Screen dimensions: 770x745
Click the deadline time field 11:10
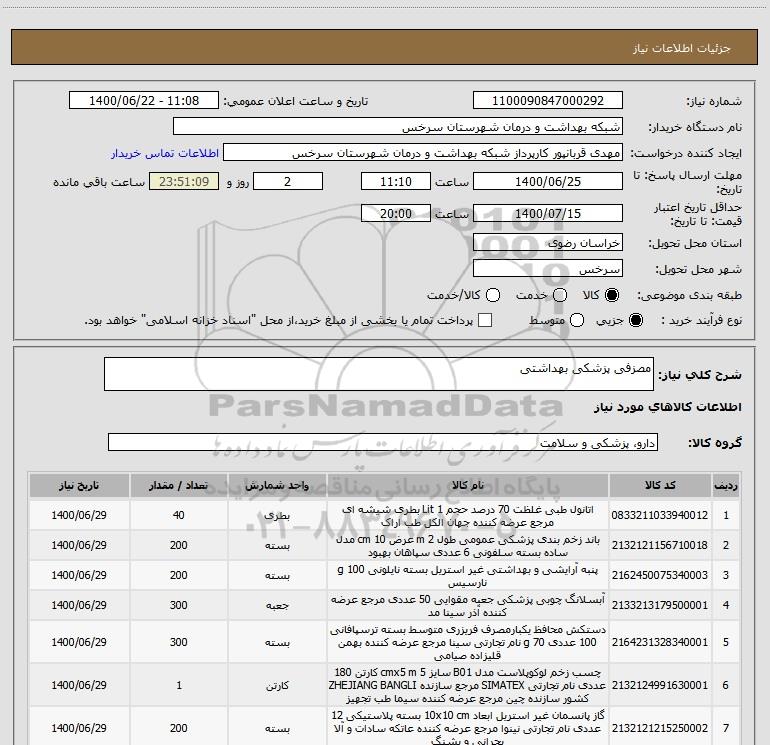pos(396,181)
